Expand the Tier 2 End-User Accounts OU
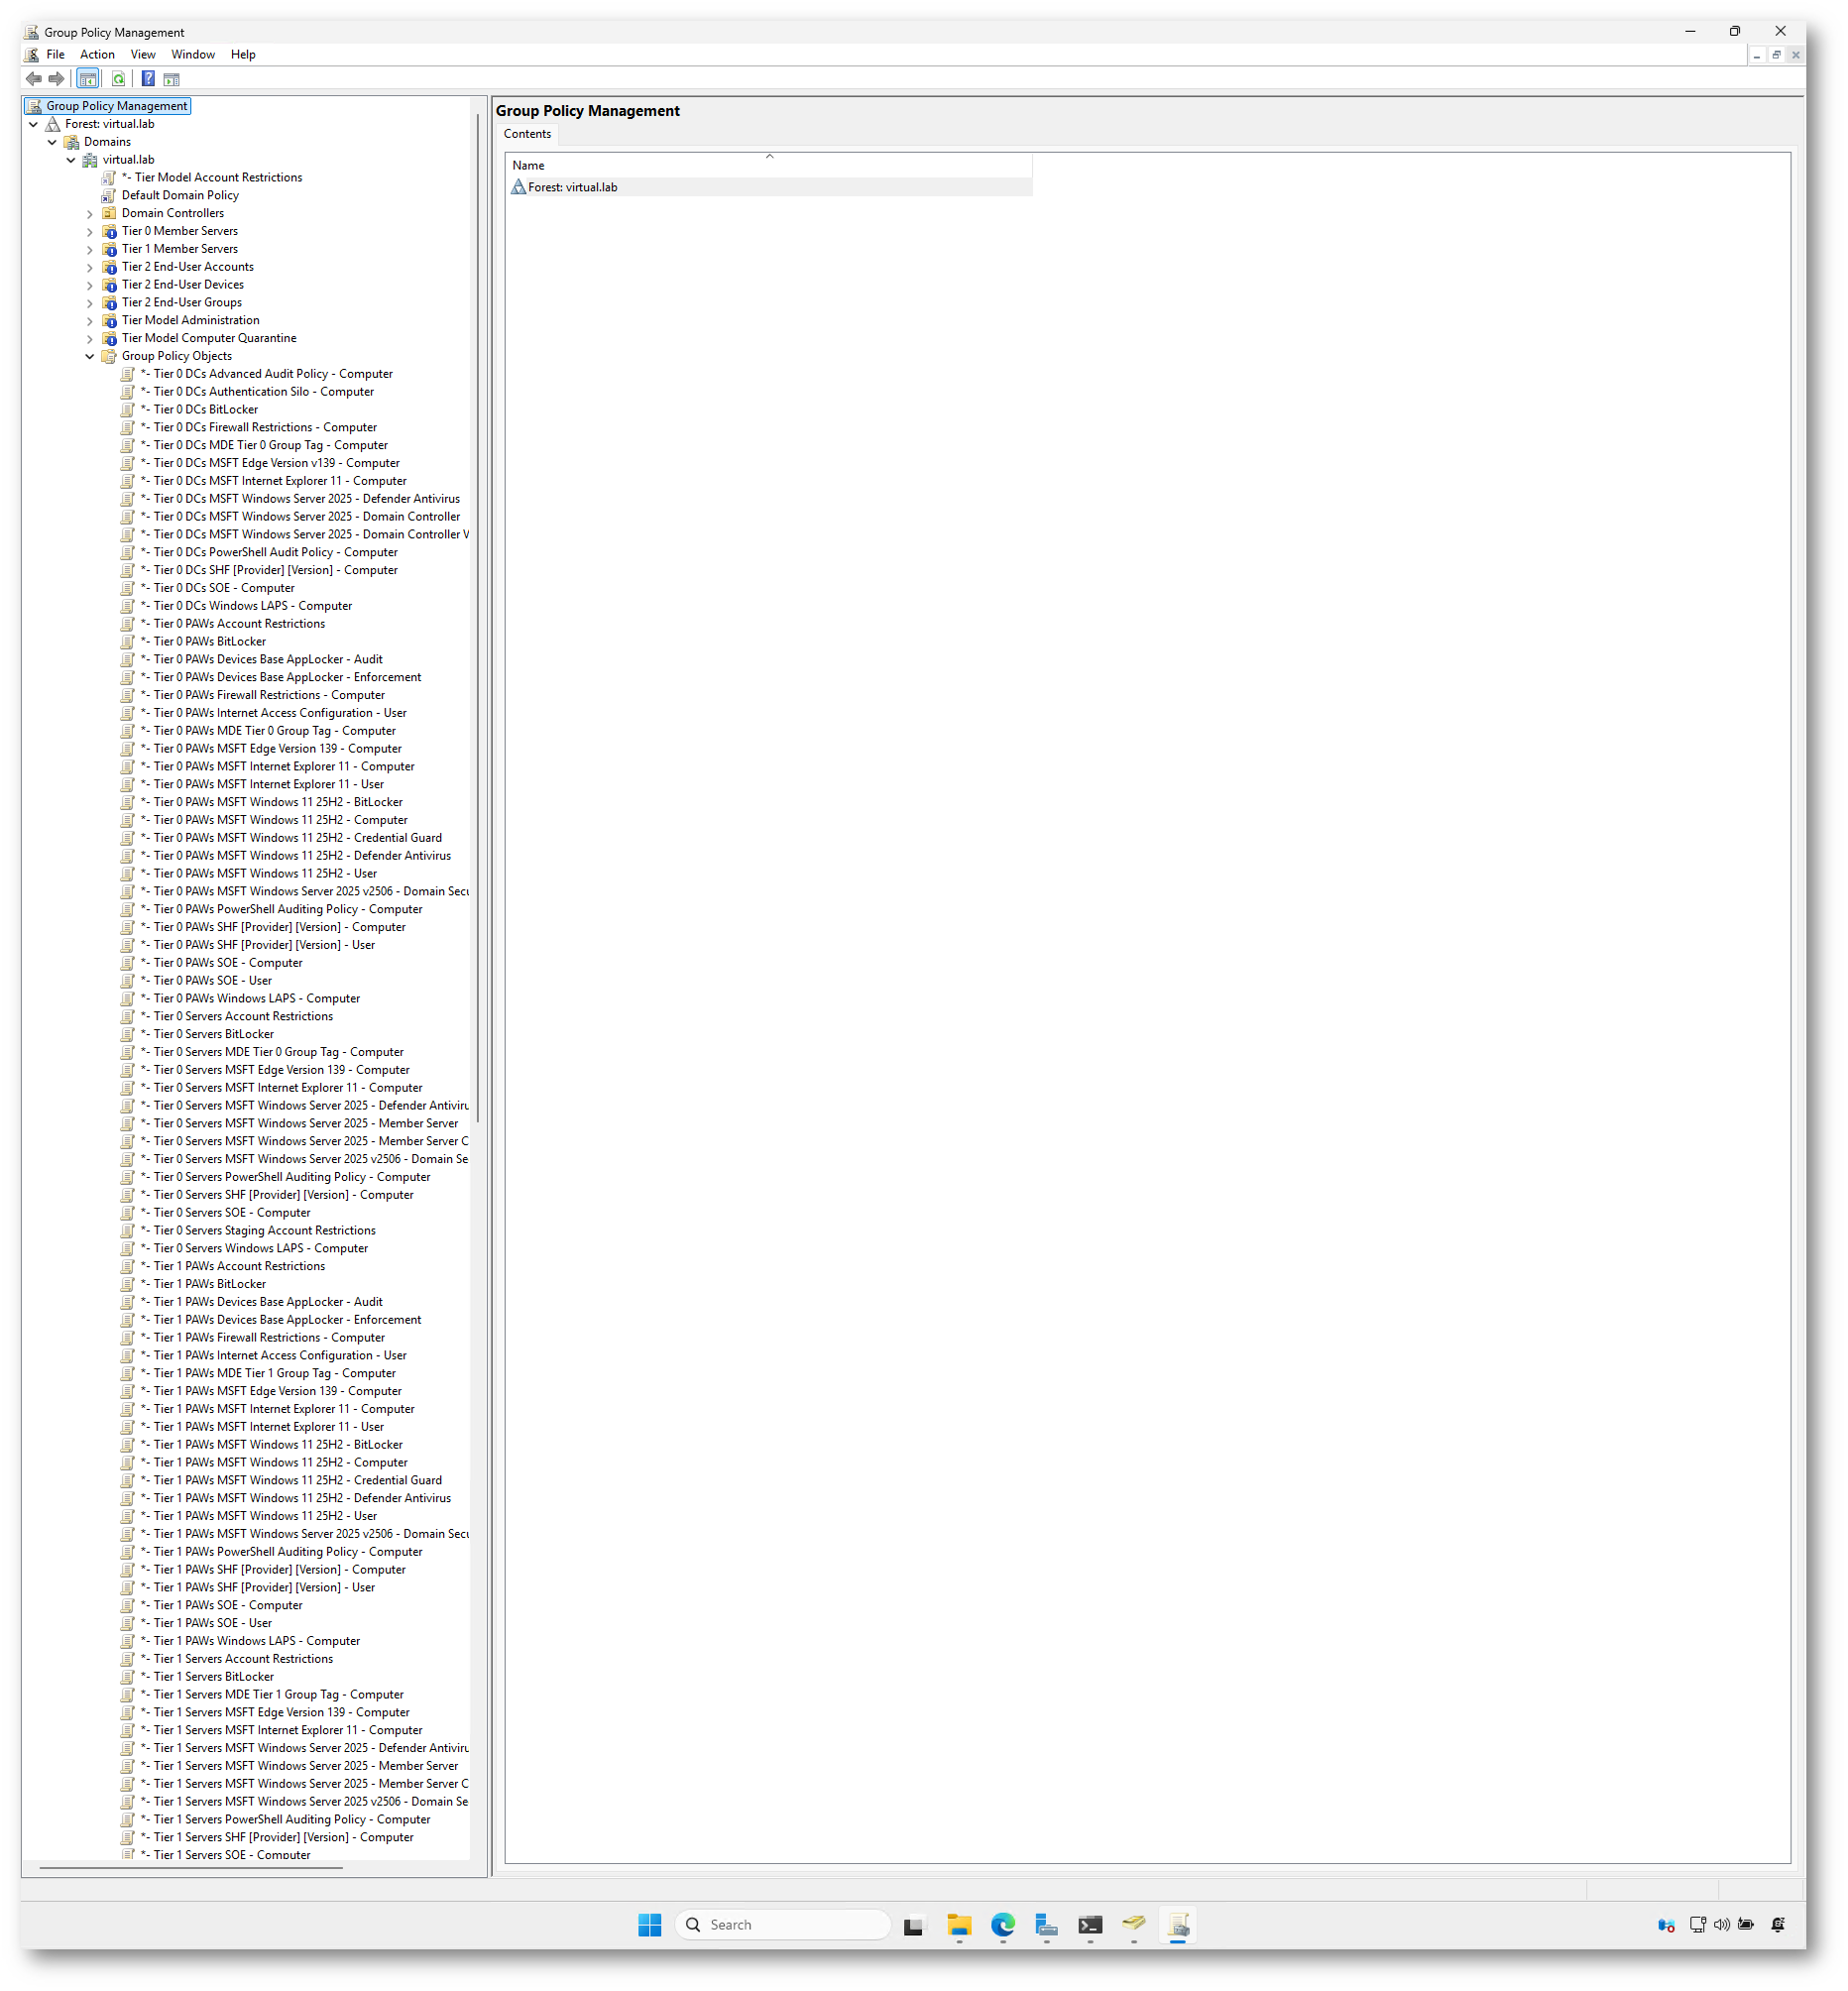The height and width of the screenshot is (1991, 1848). 90,268
